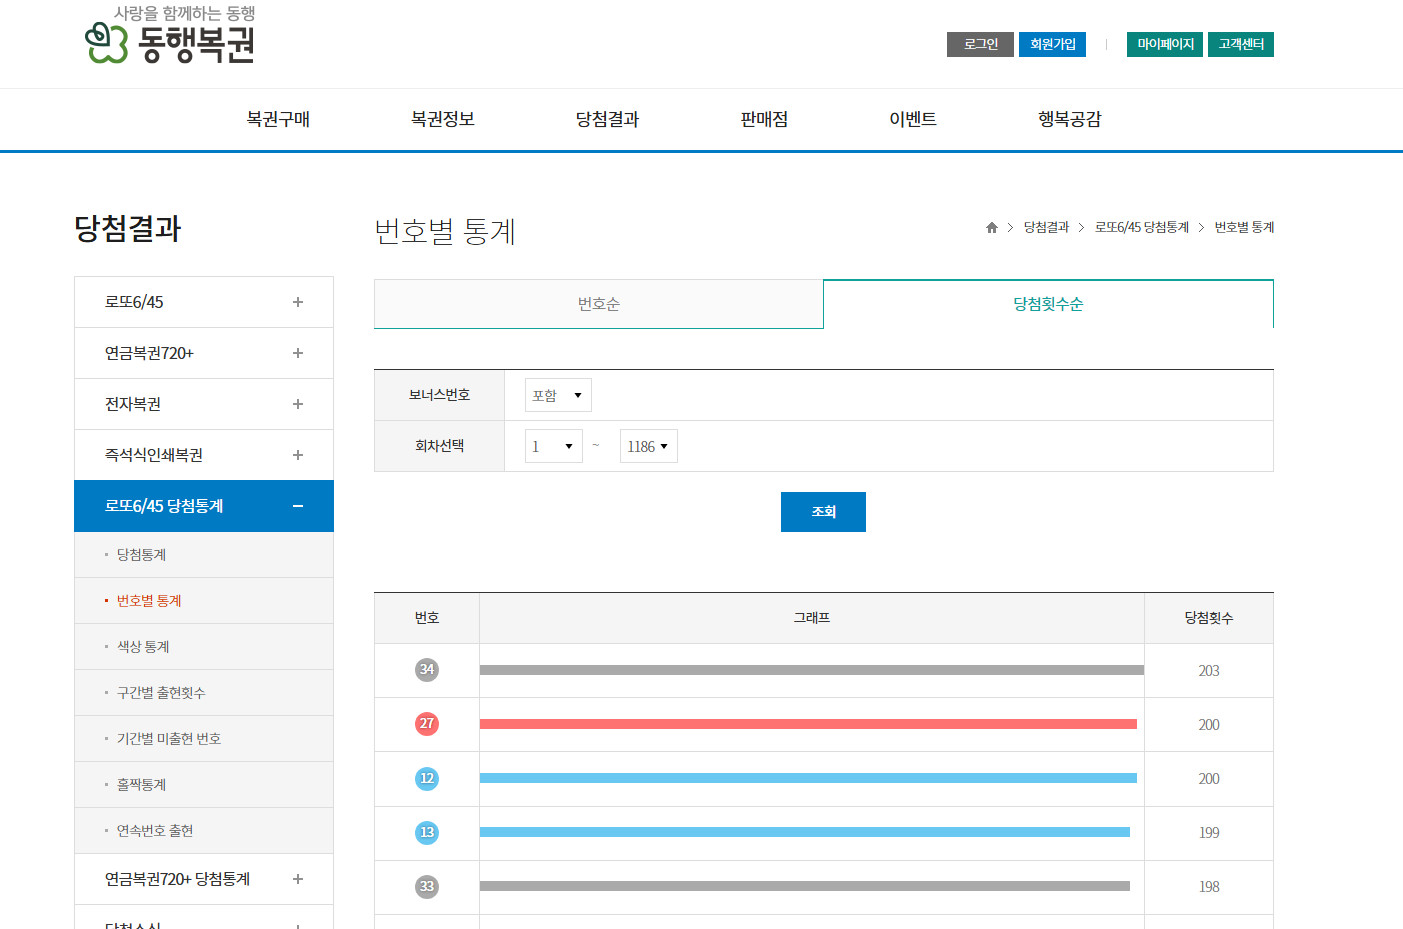The image size is (1403, 929).
Task: Click win count 199
Action: [1209, 833]
